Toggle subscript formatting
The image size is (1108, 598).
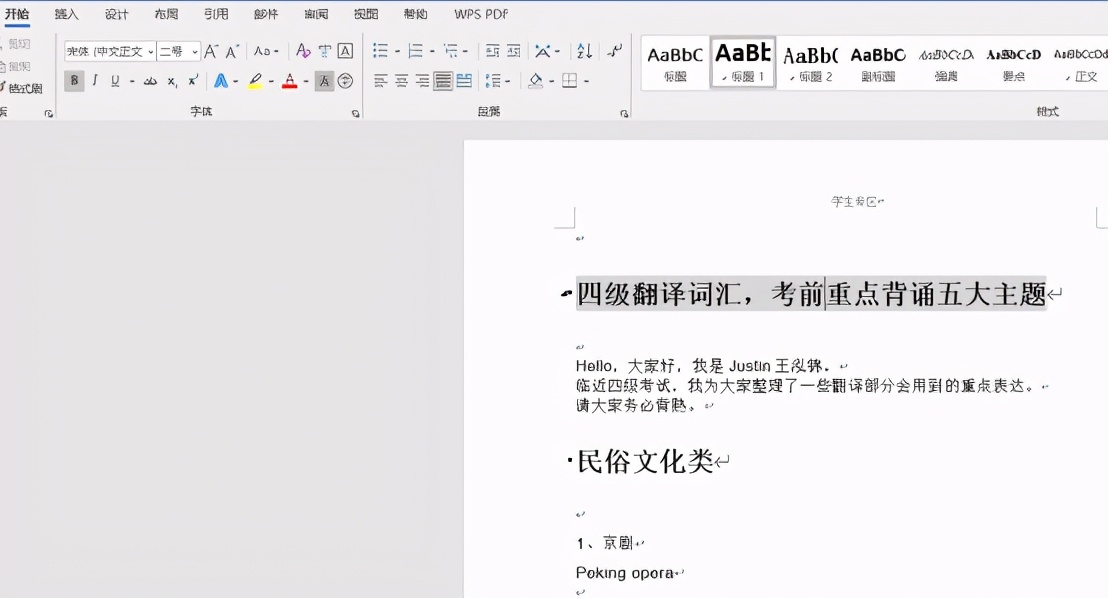pyautogui.click(x=171, y=81)
